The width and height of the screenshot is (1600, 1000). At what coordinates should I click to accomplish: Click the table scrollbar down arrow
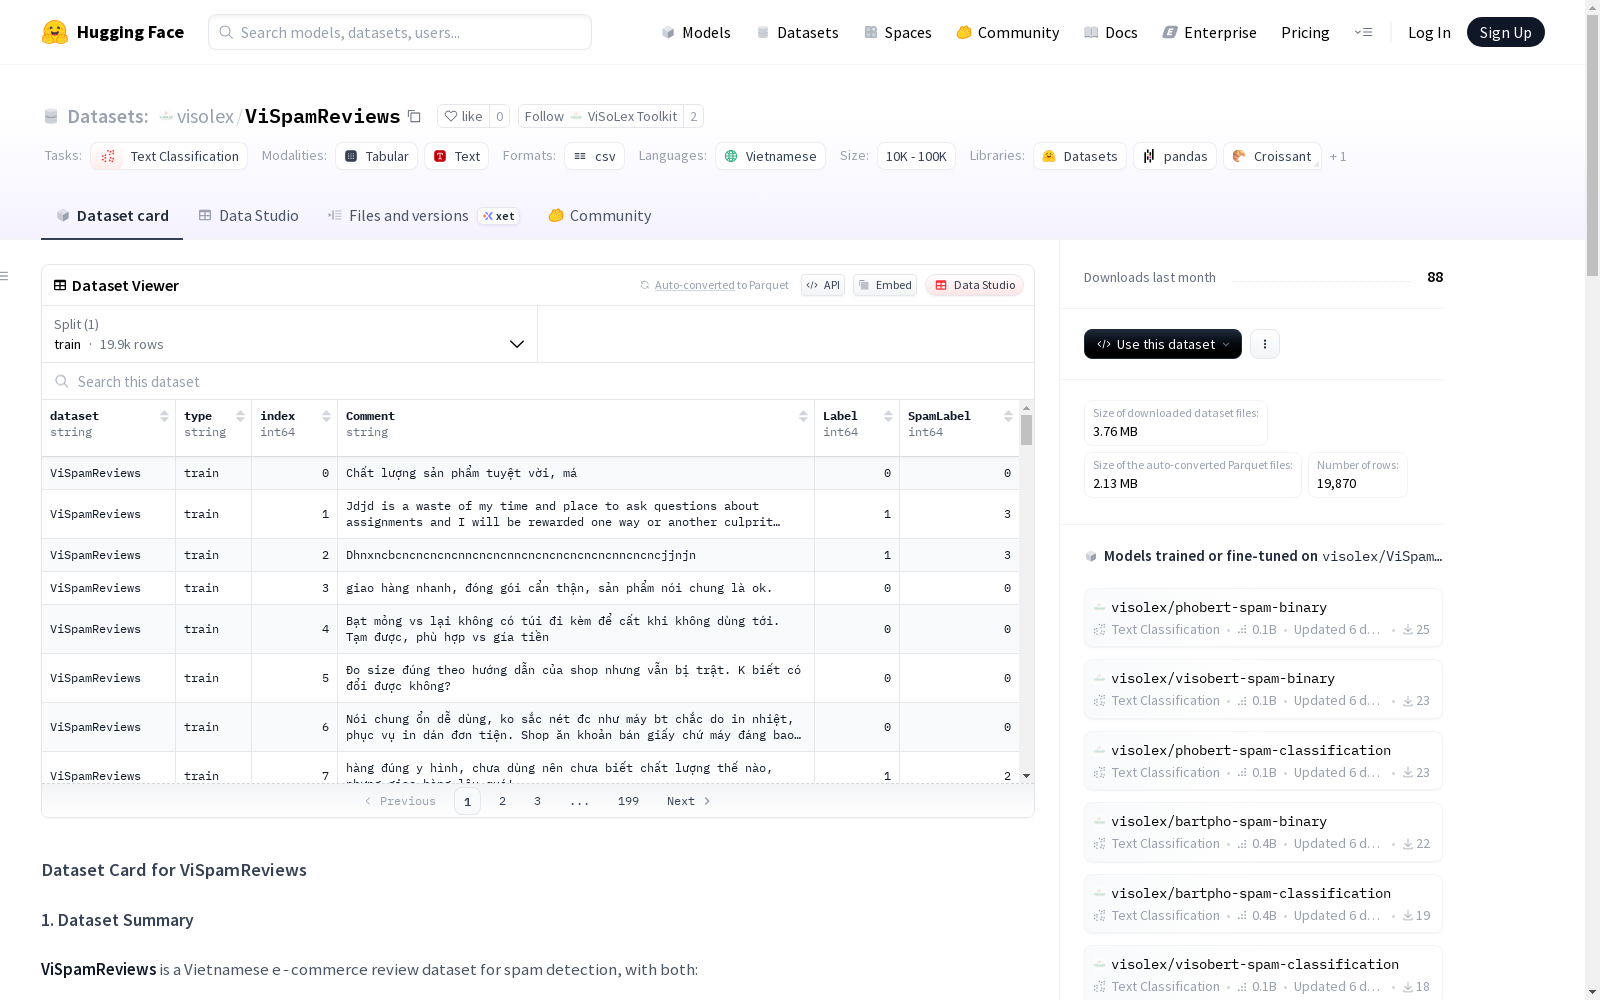1026,776
